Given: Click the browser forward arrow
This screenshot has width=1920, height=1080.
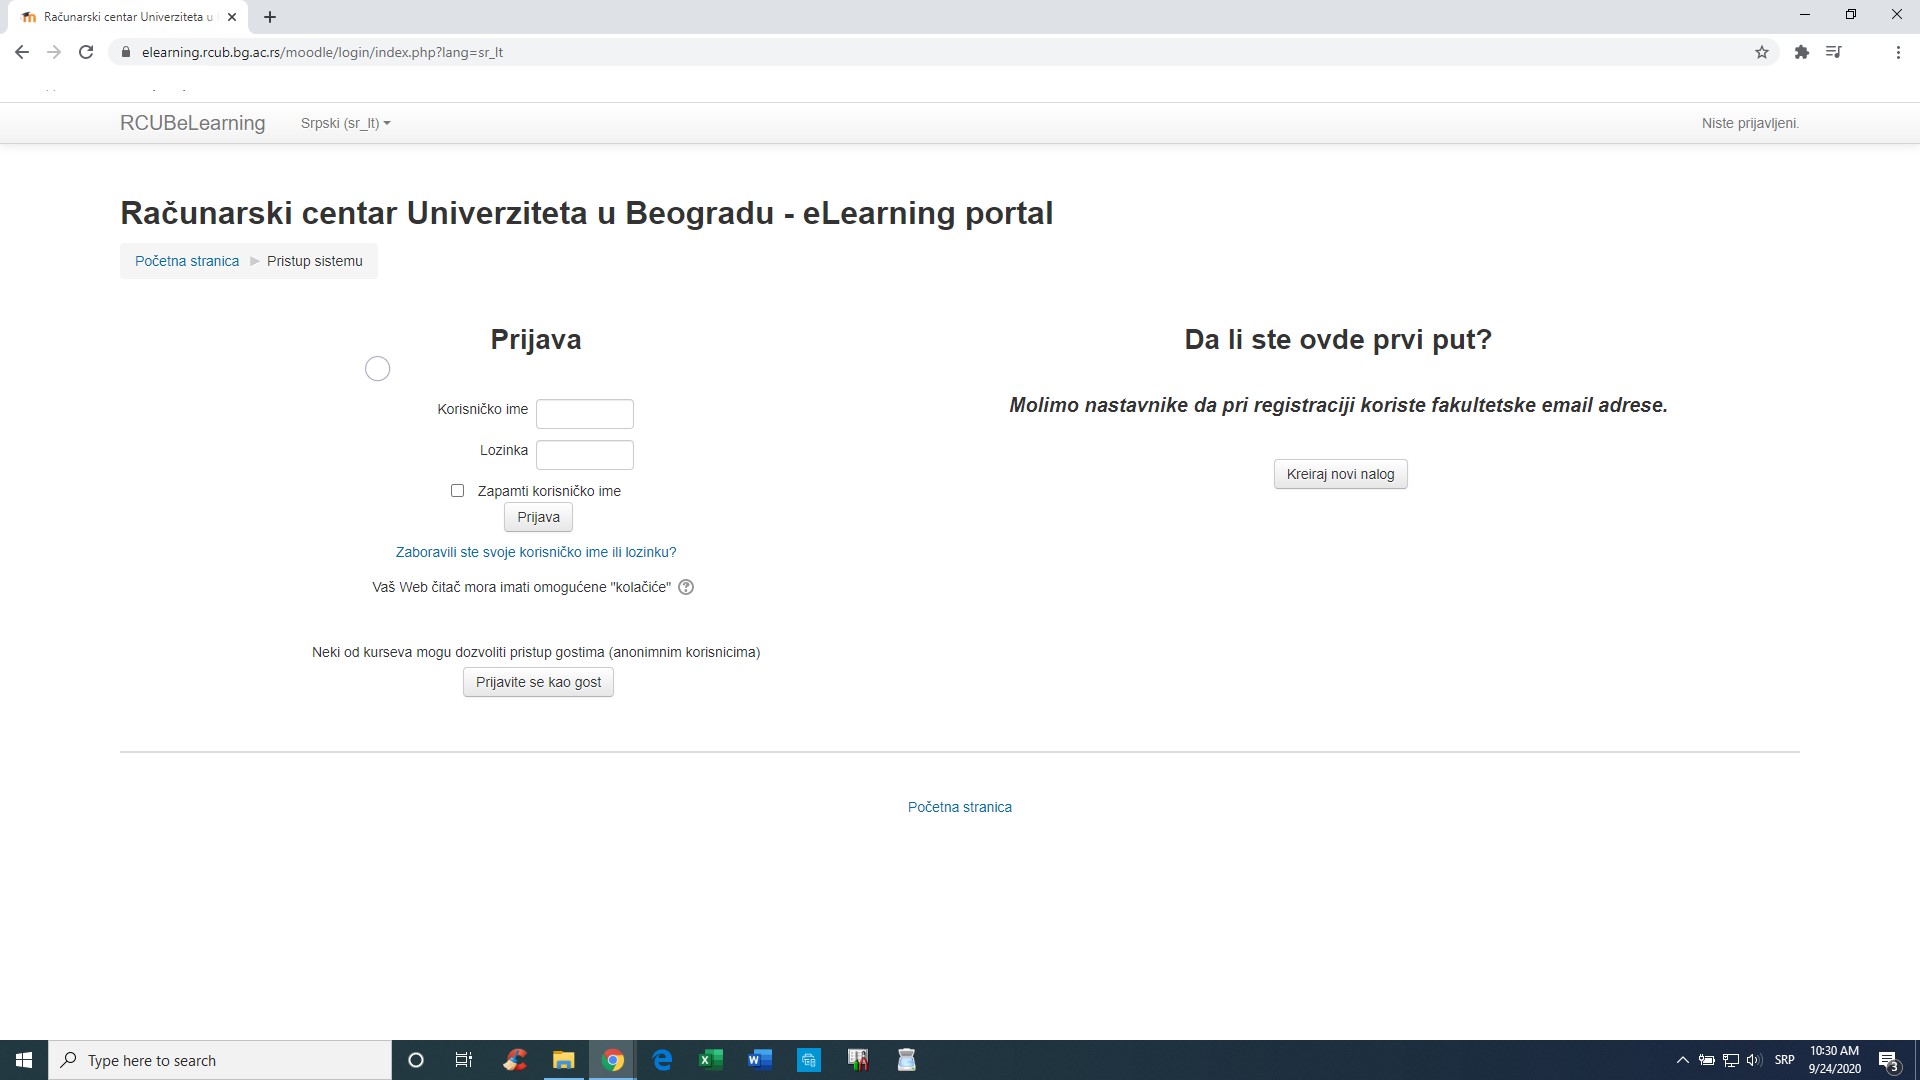Looking at the screenshot, I should pyautogui.click(x=54, y=52).
